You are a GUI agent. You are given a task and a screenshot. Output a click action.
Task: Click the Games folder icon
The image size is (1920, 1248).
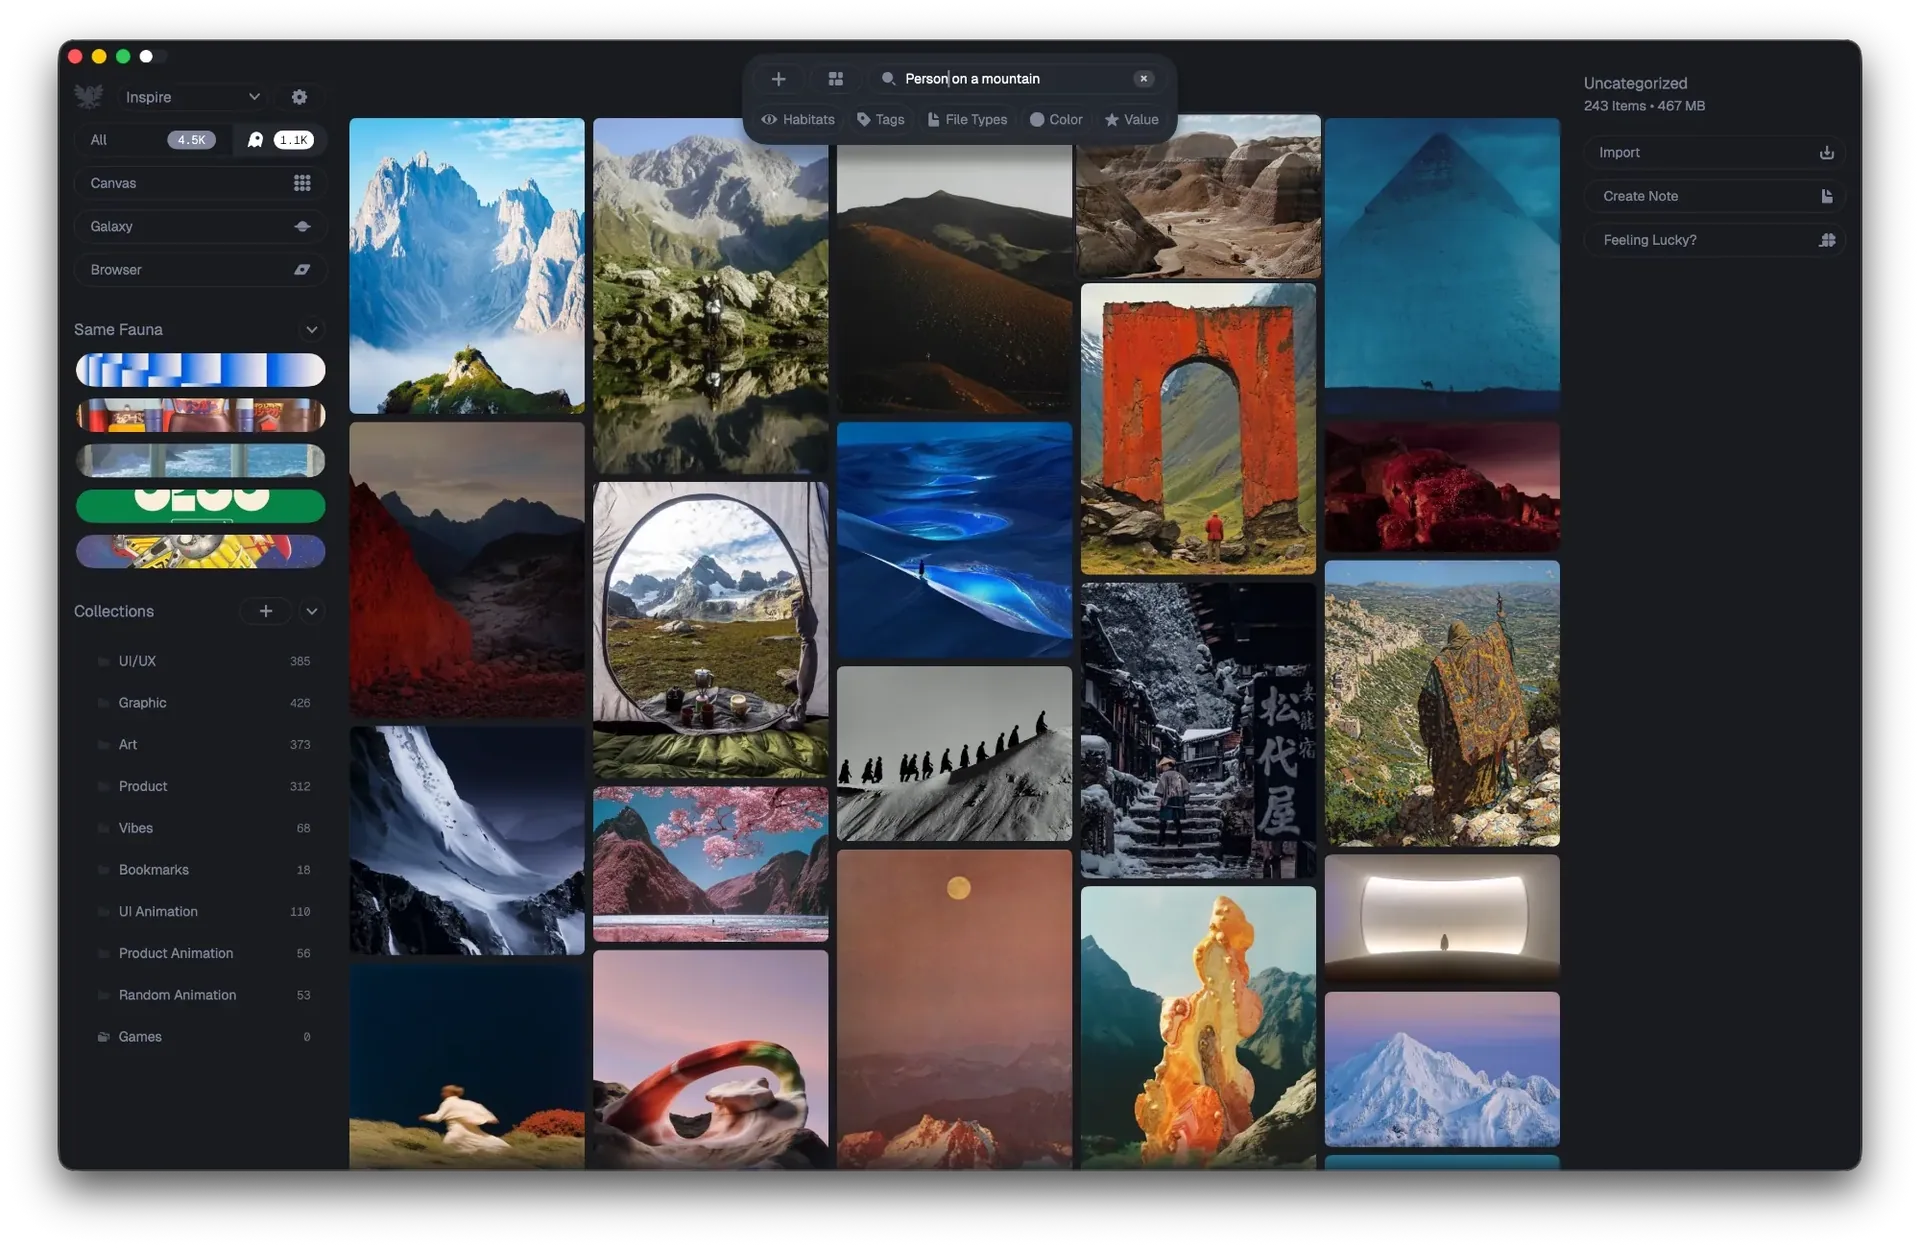tap(103, 1037)
